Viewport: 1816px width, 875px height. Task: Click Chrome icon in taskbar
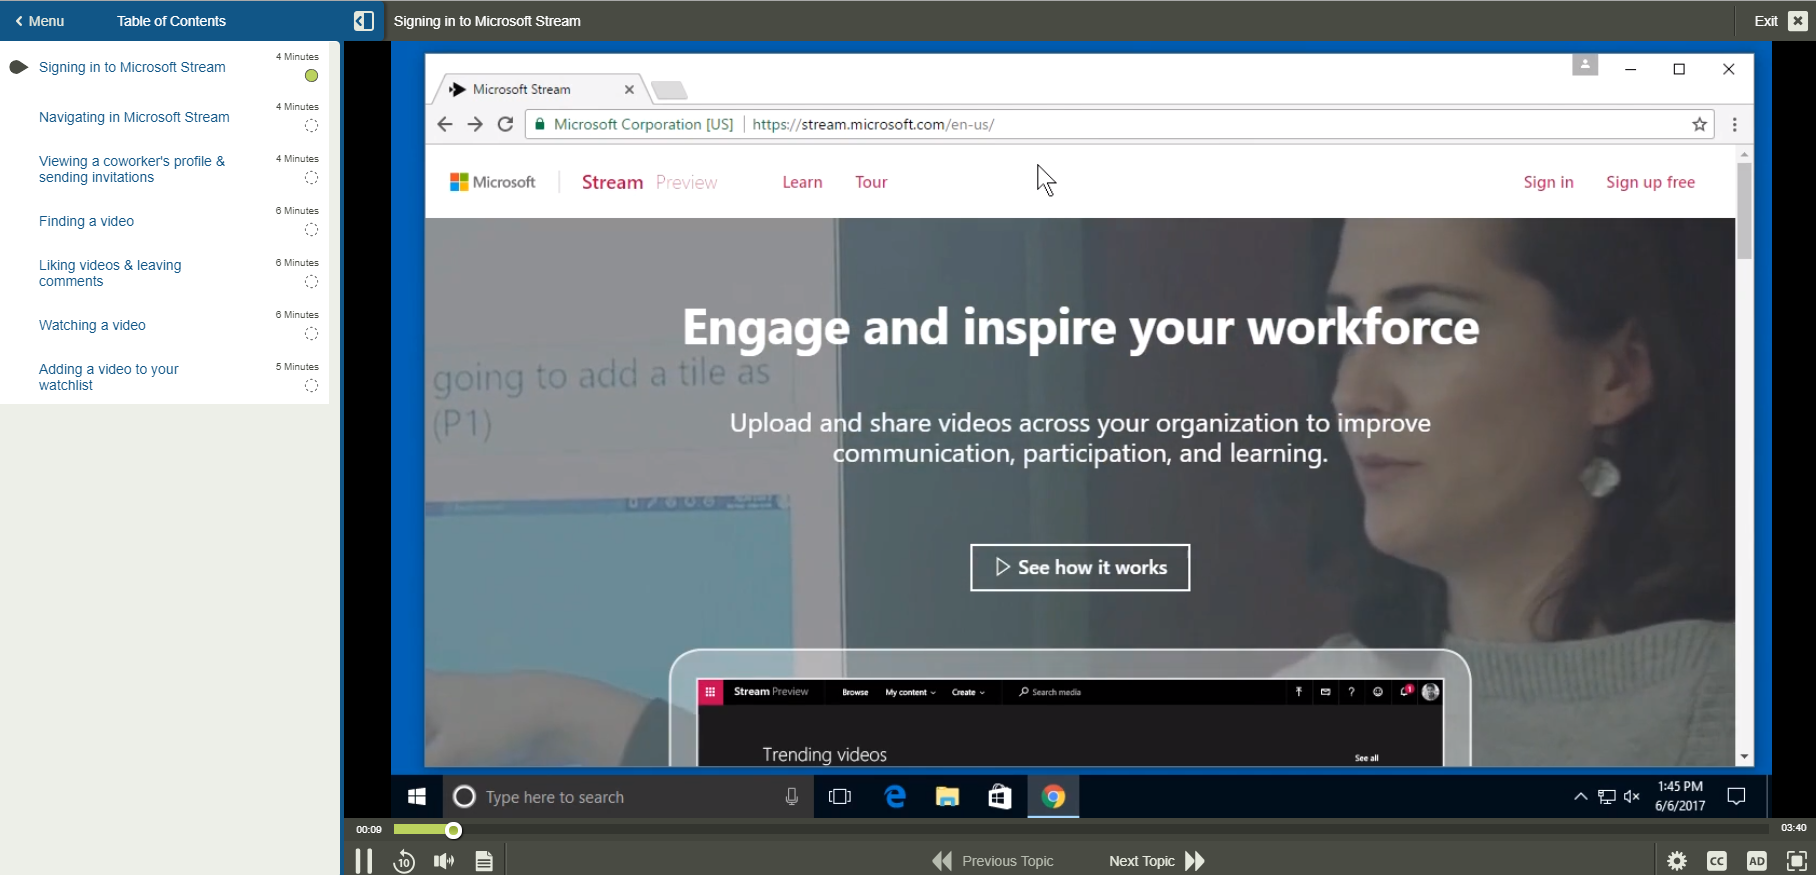tap(1053, 796)
